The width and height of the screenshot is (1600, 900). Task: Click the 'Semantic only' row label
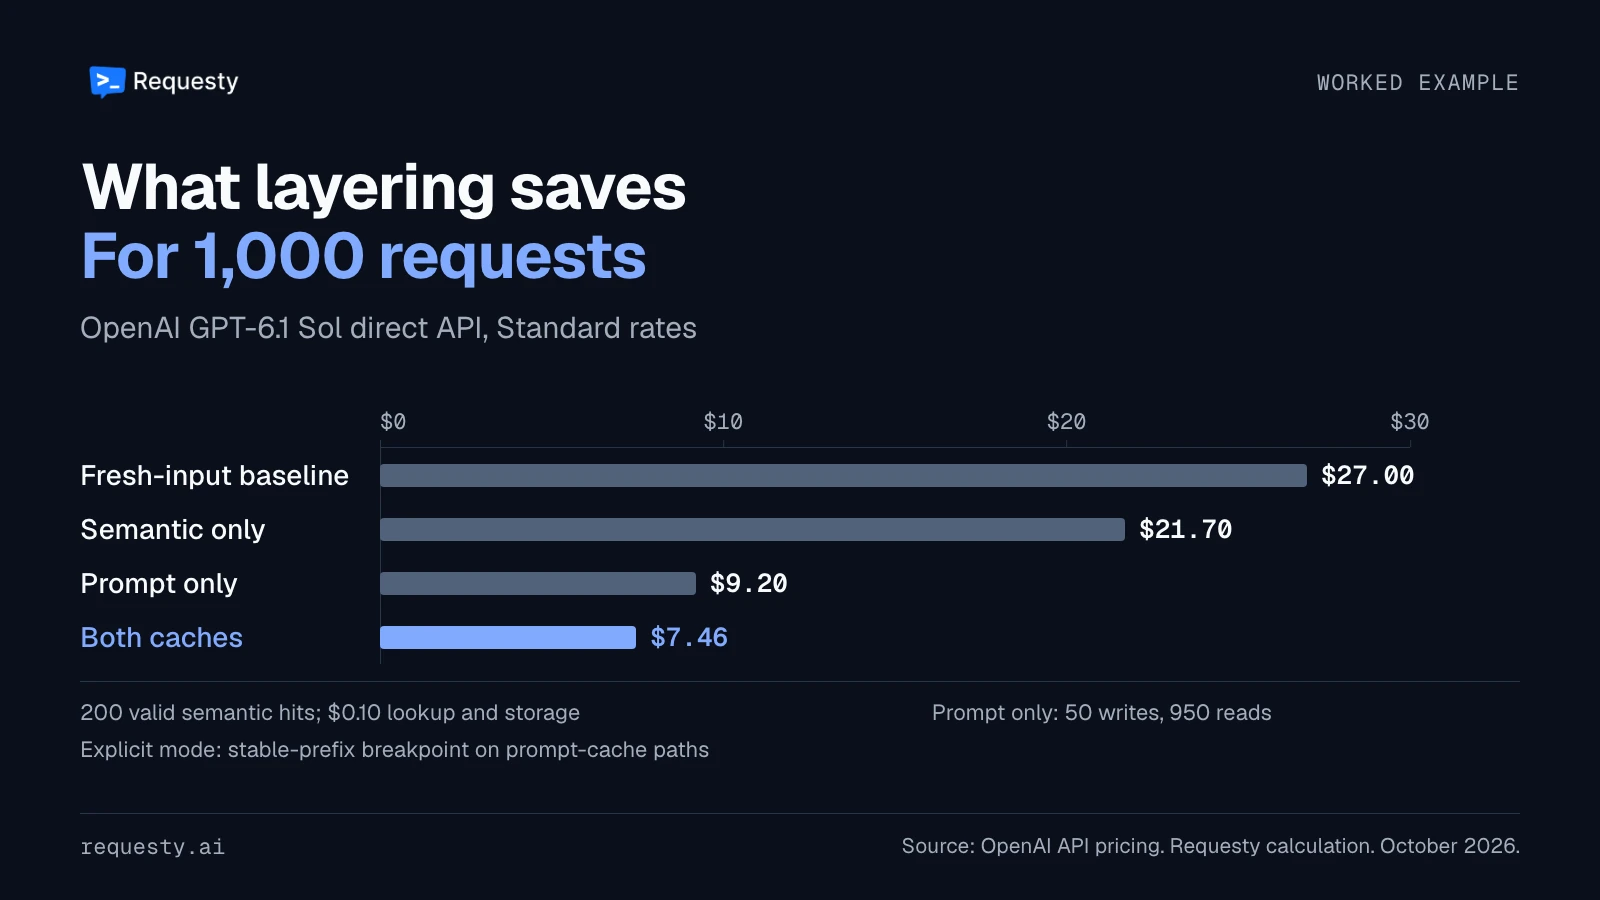[x=172, y=529]
